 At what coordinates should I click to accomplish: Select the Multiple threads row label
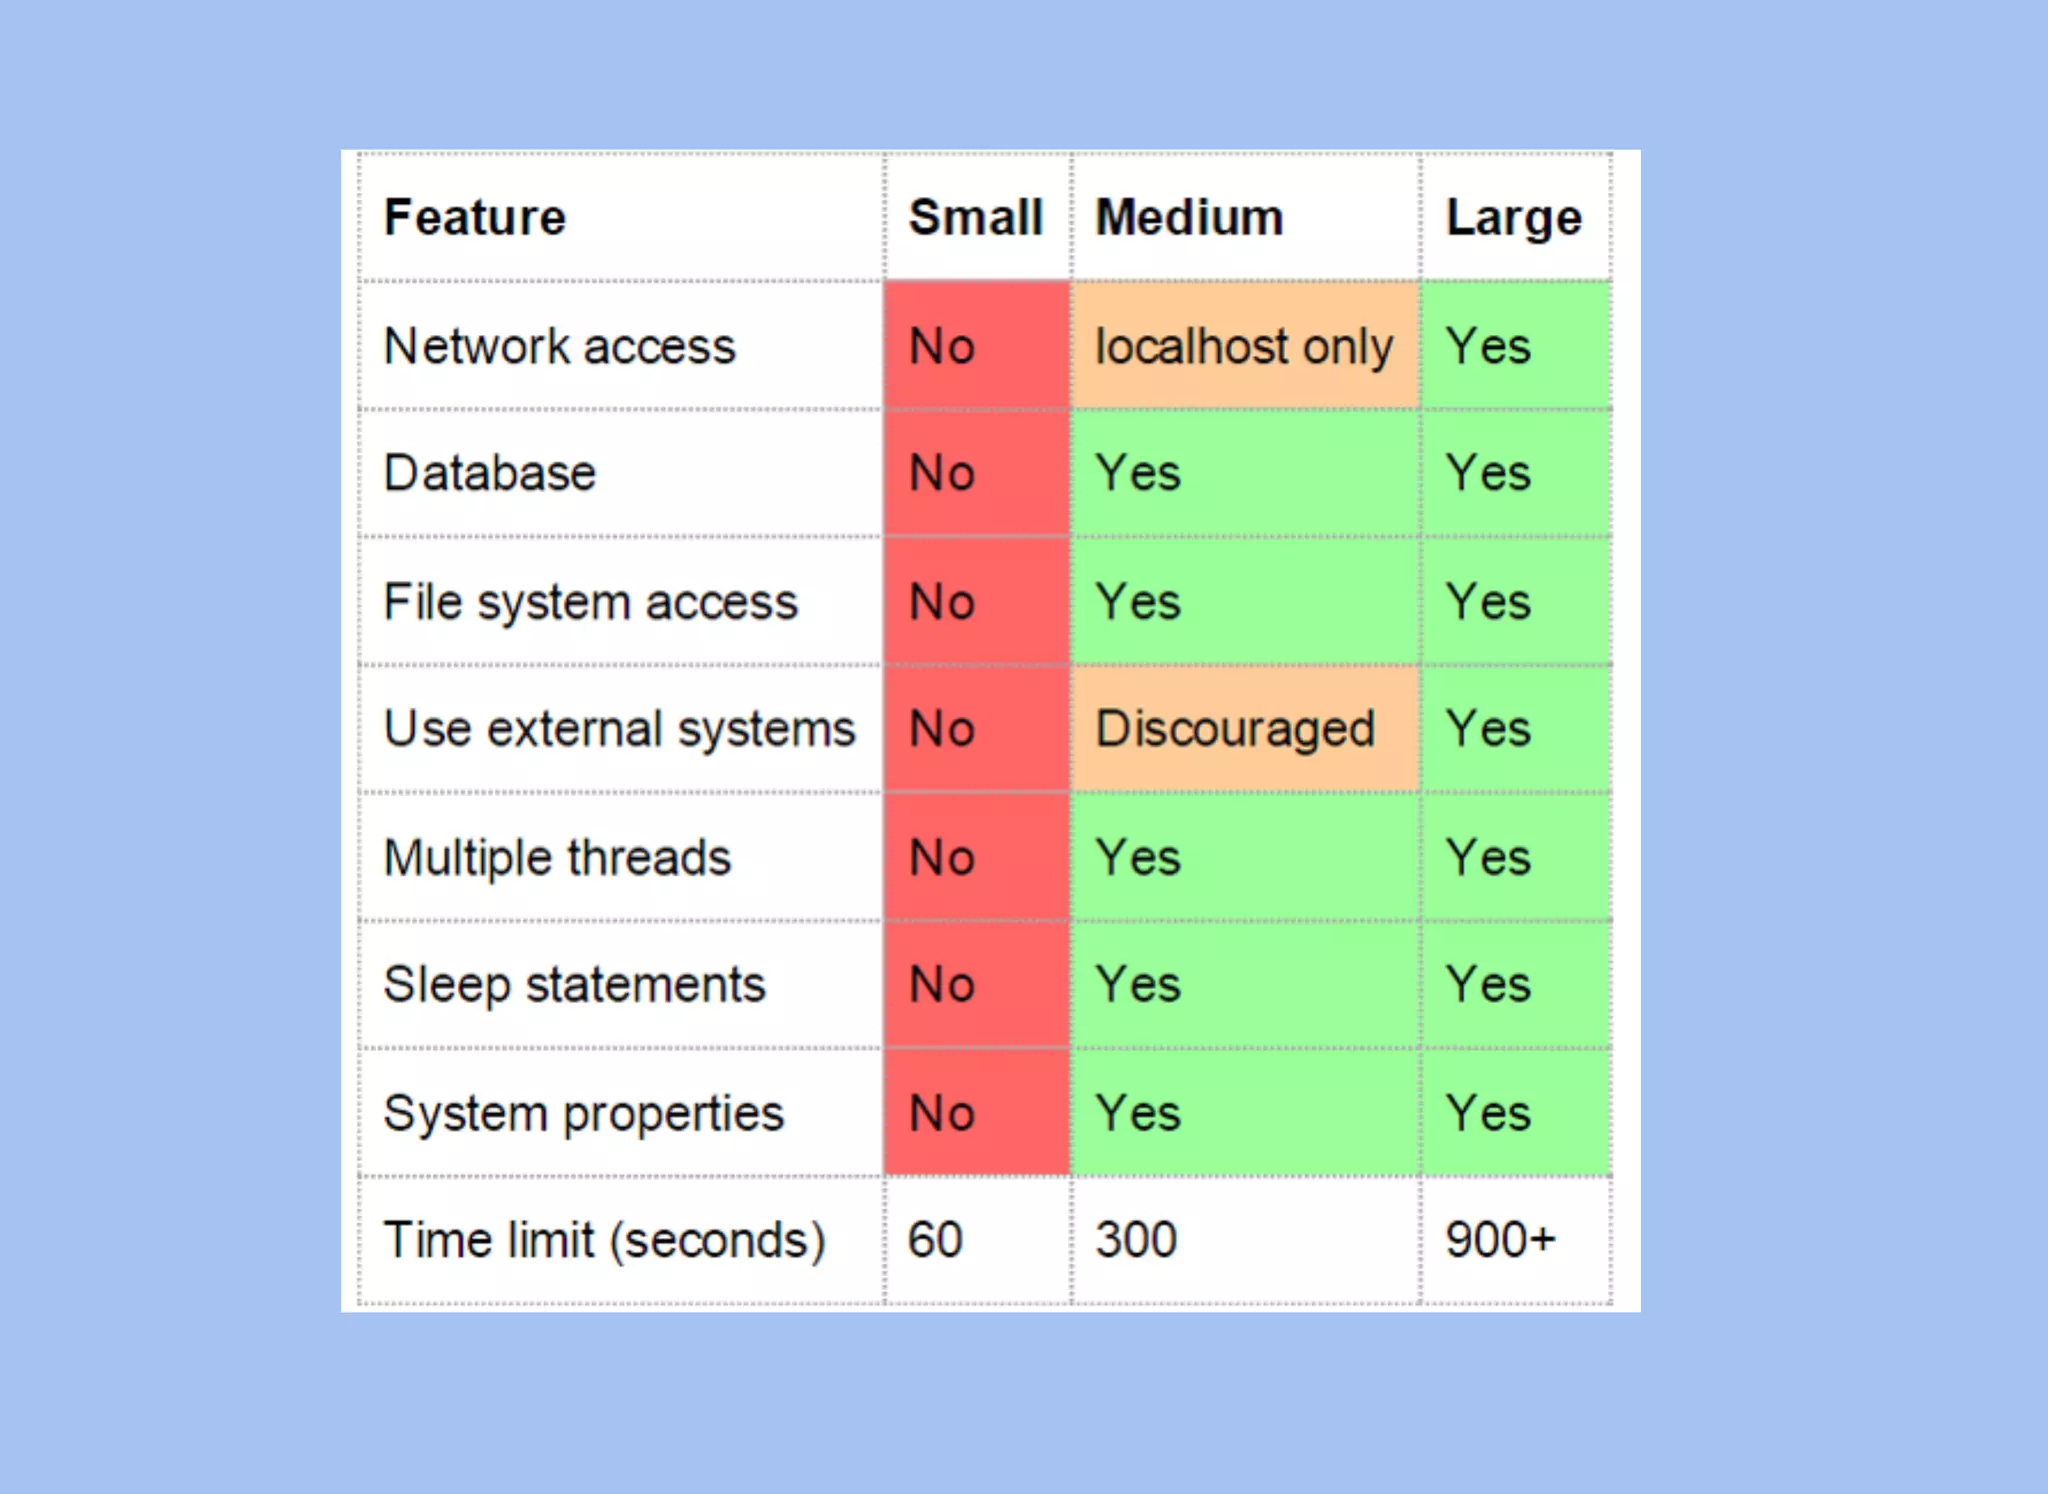pos(558,858)
